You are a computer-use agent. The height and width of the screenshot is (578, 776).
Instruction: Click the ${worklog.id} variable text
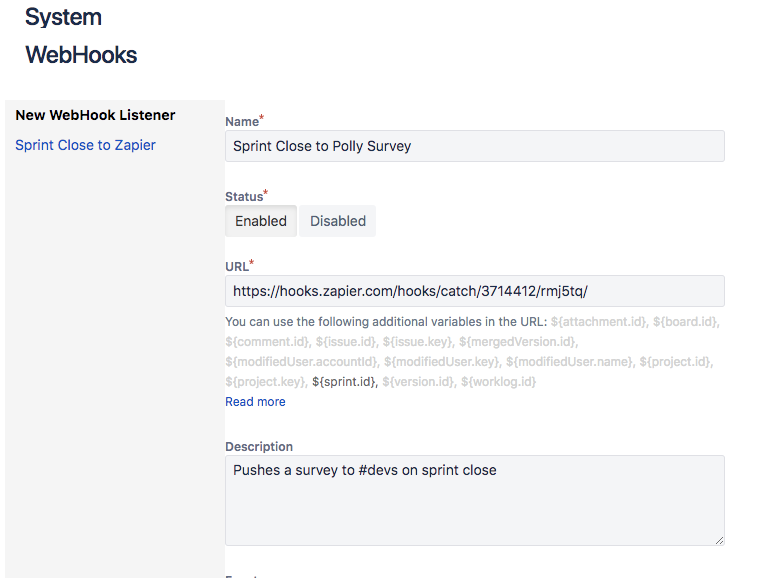(x=498, y=382)
